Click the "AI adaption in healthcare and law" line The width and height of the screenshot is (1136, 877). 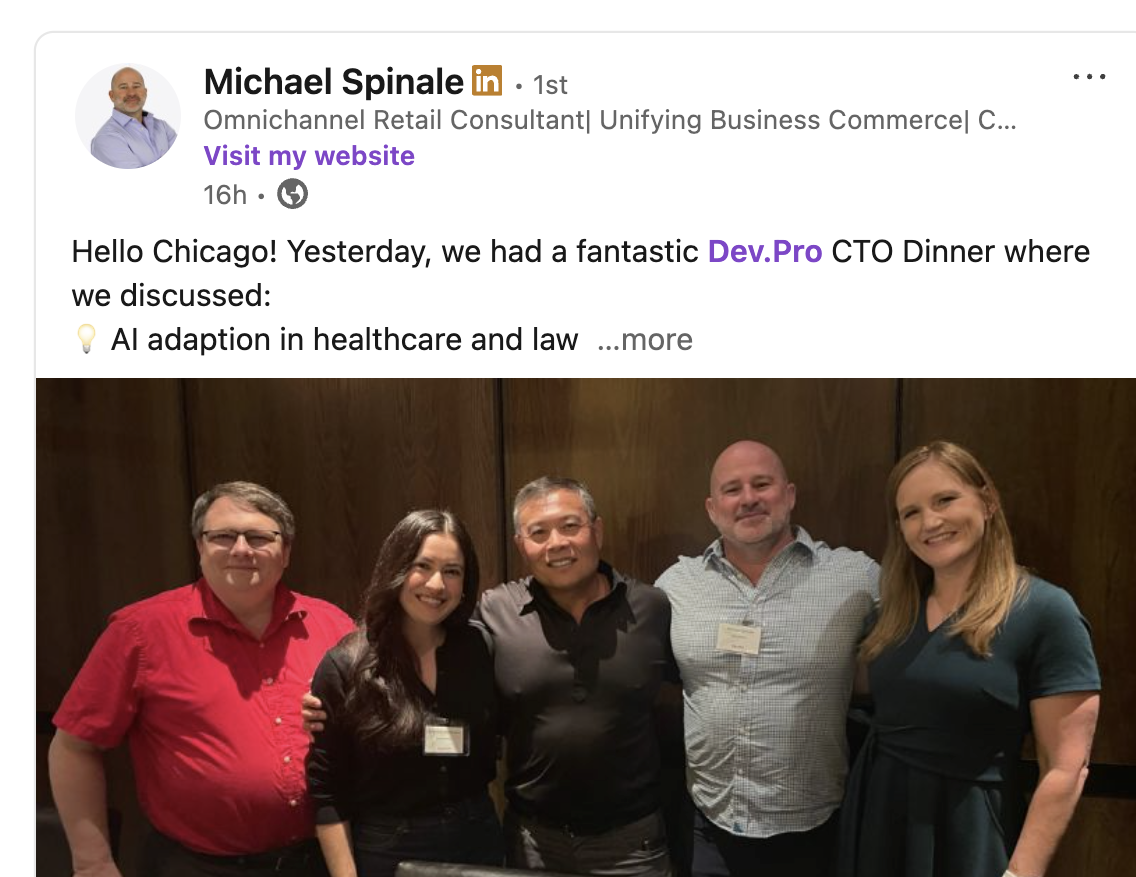click(x=344, y=340)
